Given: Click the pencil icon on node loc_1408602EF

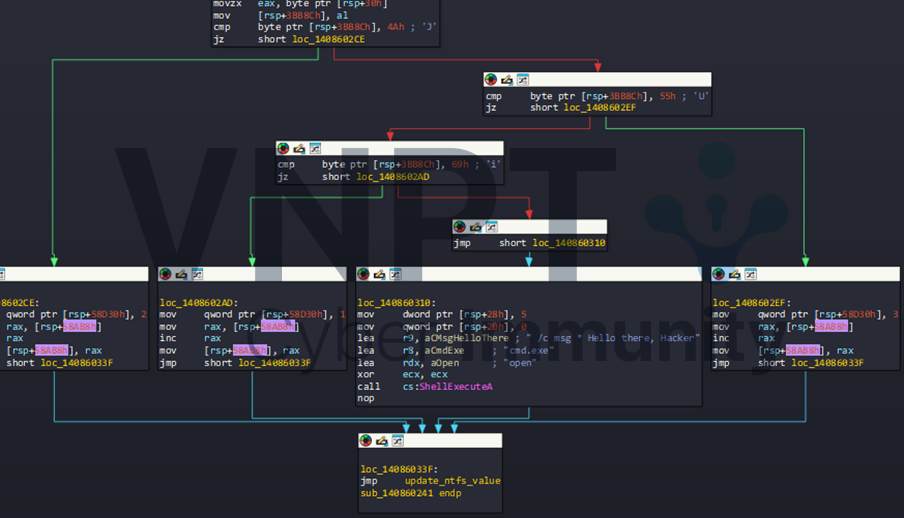Looking at the screenshot, I should point(734,273).
